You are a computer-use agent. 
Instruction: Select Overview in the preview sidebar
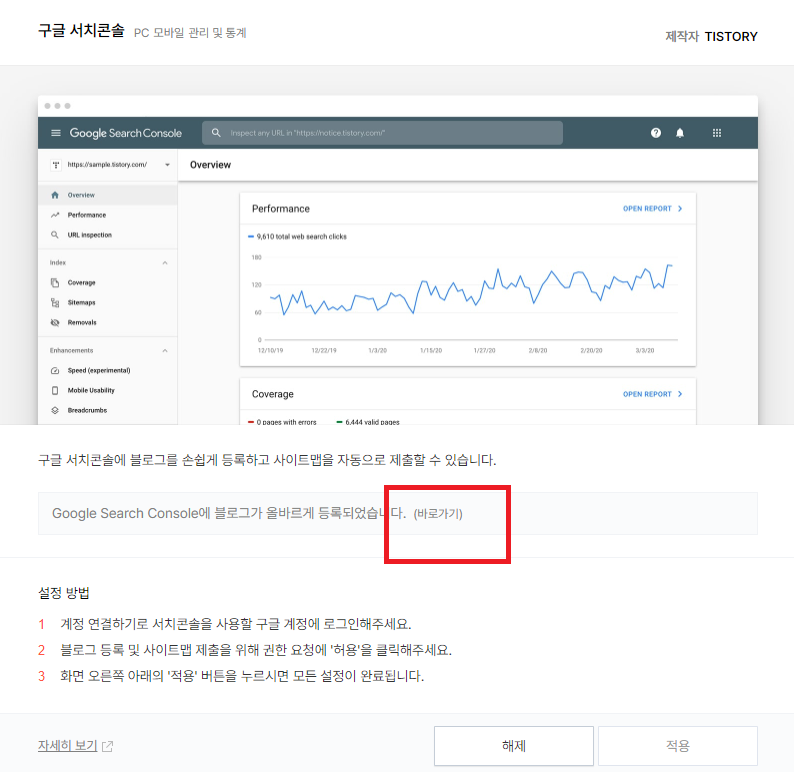pyautogui.click(x=108, y=195)
